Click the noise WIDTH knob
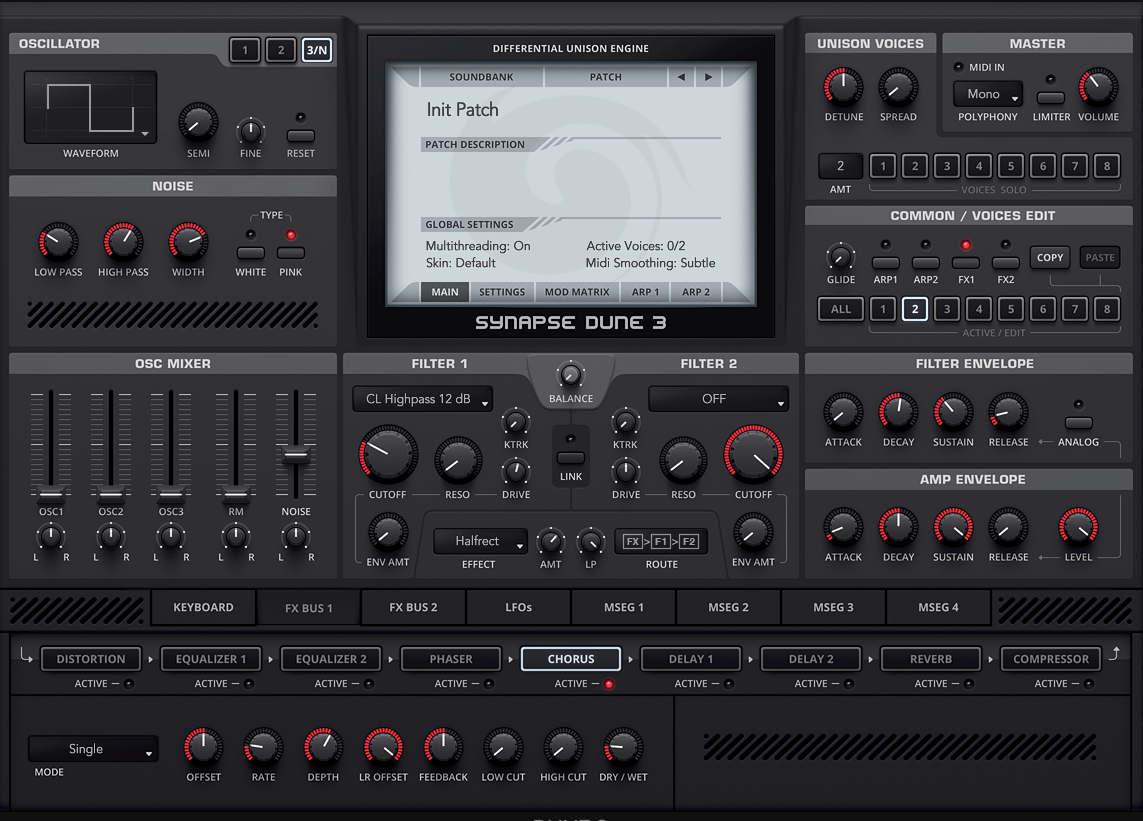This screenshot has height=821, width=1143. pos(188,243)
